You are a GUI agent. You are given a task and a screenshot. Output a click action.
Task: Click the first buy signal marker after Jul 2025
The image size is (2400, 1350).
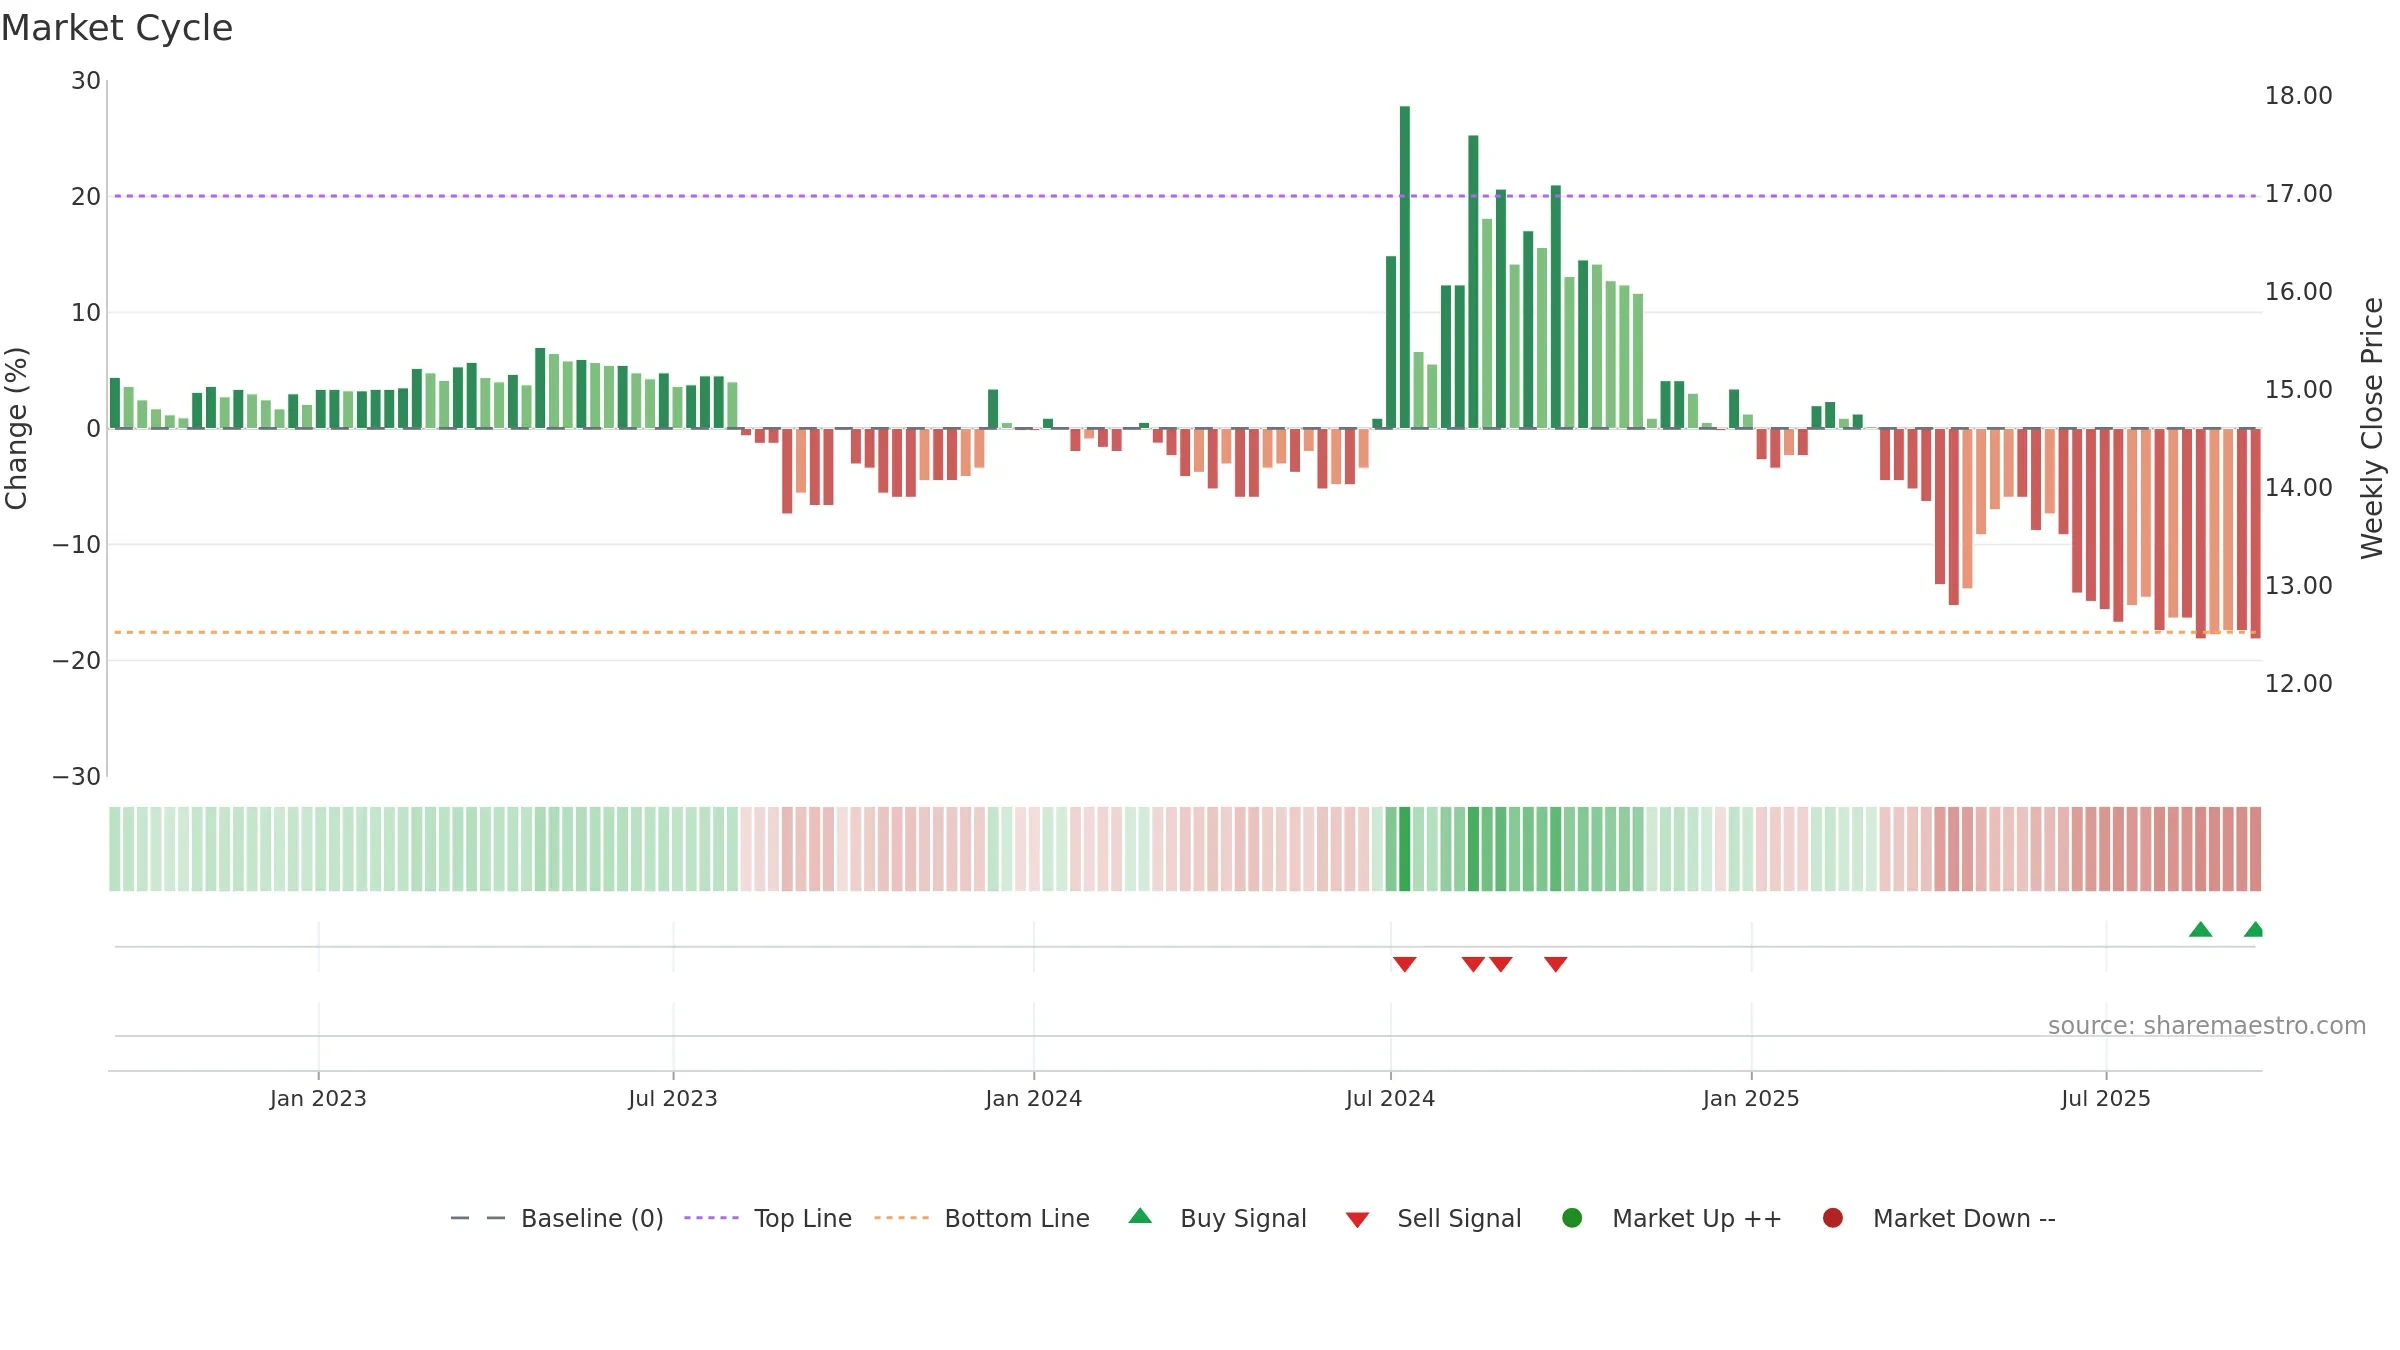pyautogui.click(x=2200, y=929)
